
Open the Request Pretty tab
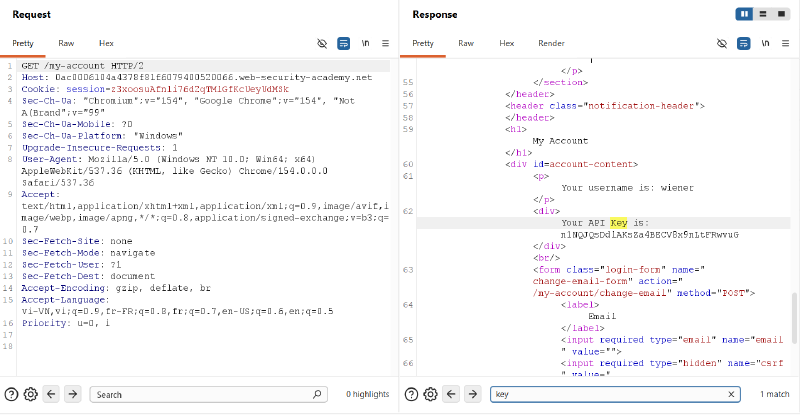[x=23, y=43]
